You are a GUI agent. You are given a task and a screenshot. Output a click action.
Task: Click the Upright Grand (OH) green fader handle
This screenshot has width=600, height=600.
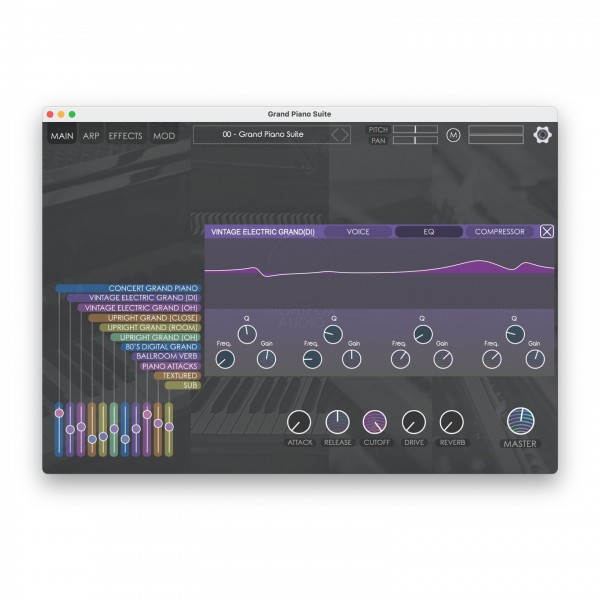(114, 429)
